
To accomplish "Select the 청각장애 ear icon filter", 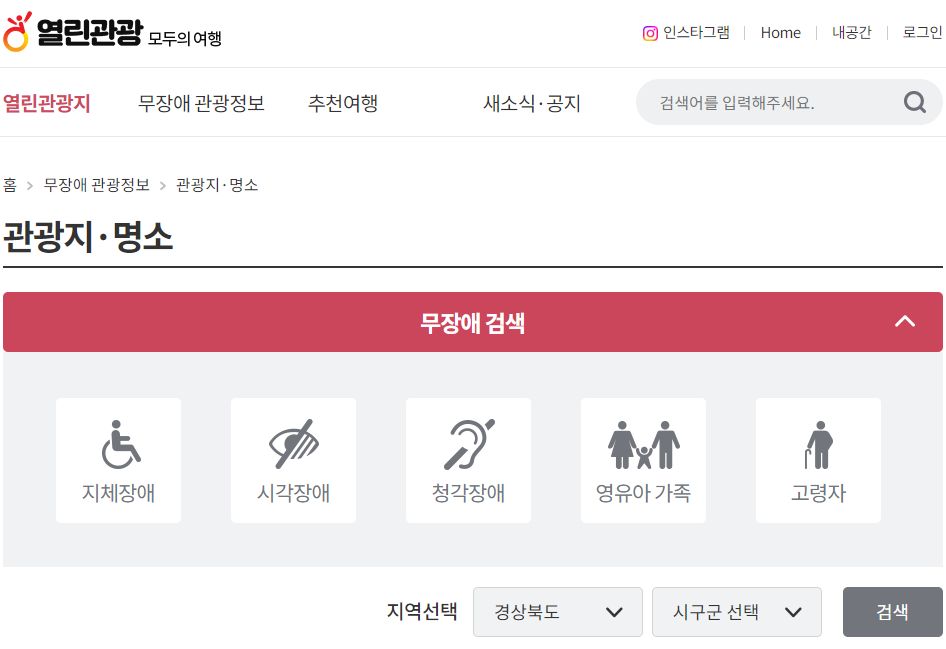I will coord(468,460).
